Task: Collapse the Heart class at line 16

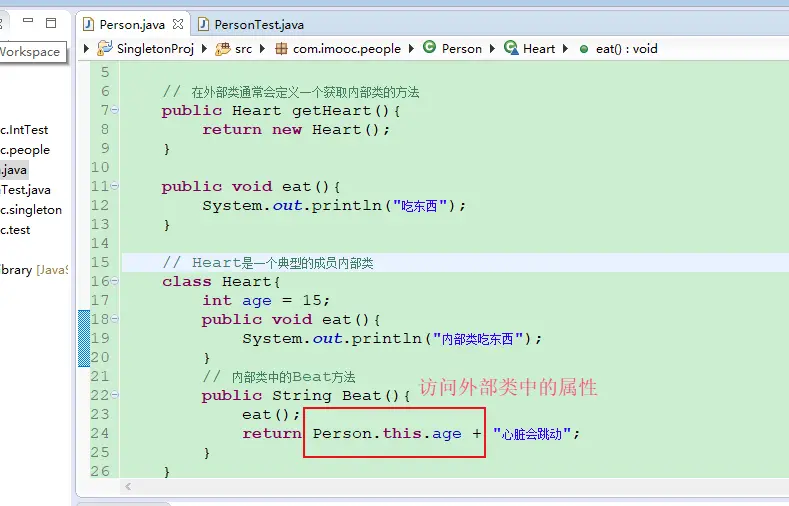Action: click(115, 281)
